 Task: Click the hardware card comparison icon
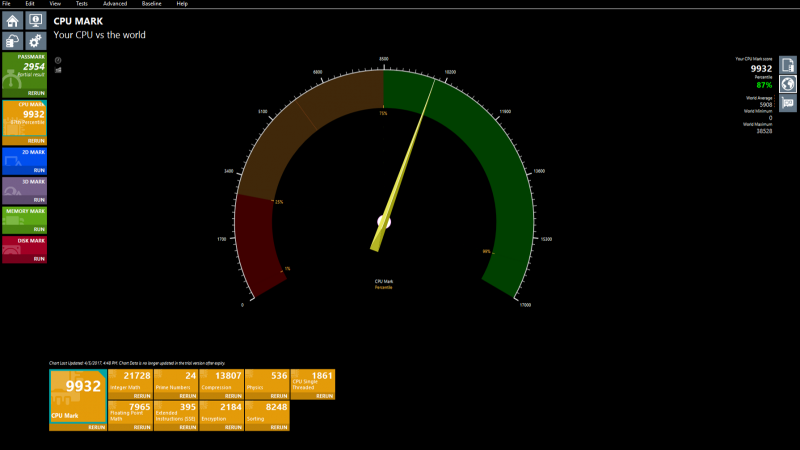(x=788, y=102)
